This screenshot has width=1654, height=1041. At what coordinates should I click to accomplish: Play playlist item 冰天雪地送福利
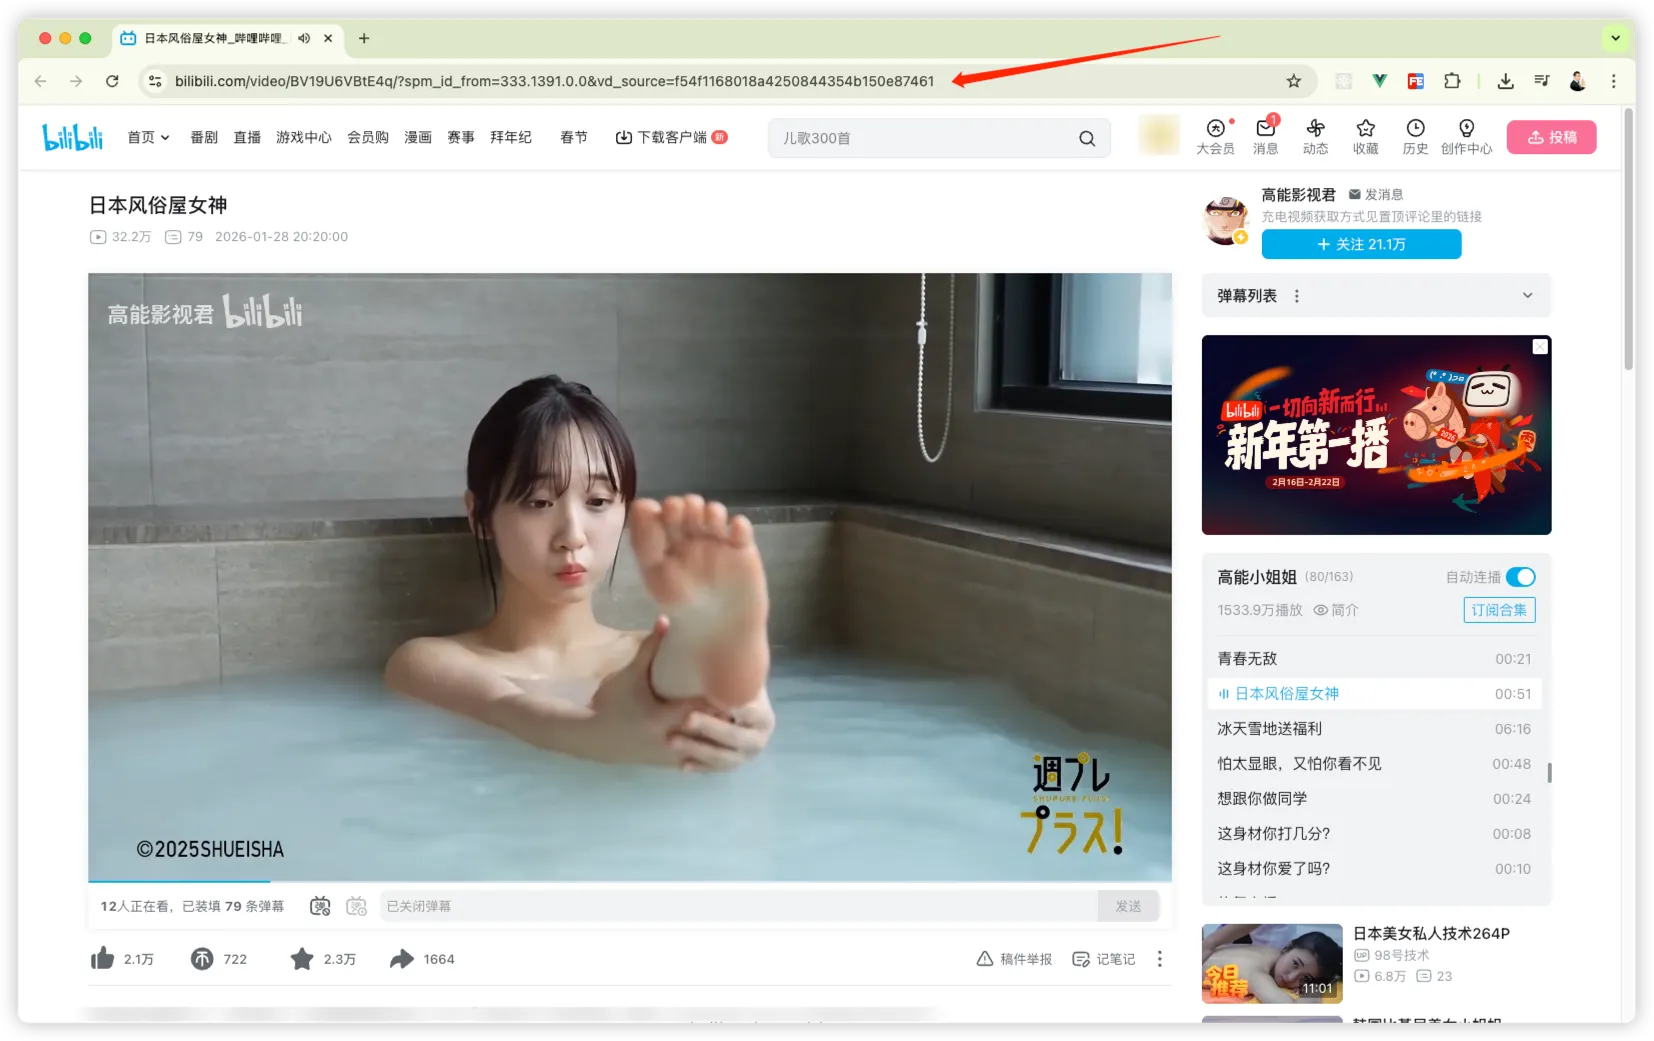[1375, 729]
